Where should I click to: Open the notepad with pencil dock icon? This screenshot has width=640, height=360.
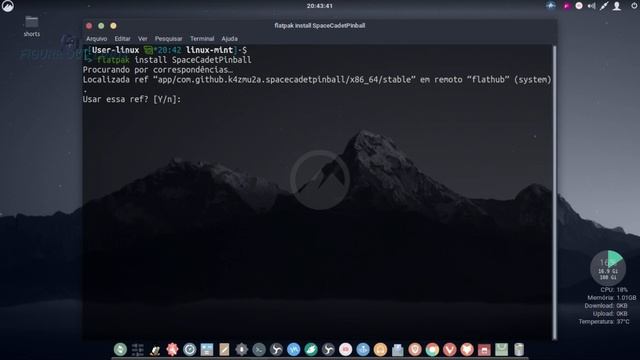[224, 349]
